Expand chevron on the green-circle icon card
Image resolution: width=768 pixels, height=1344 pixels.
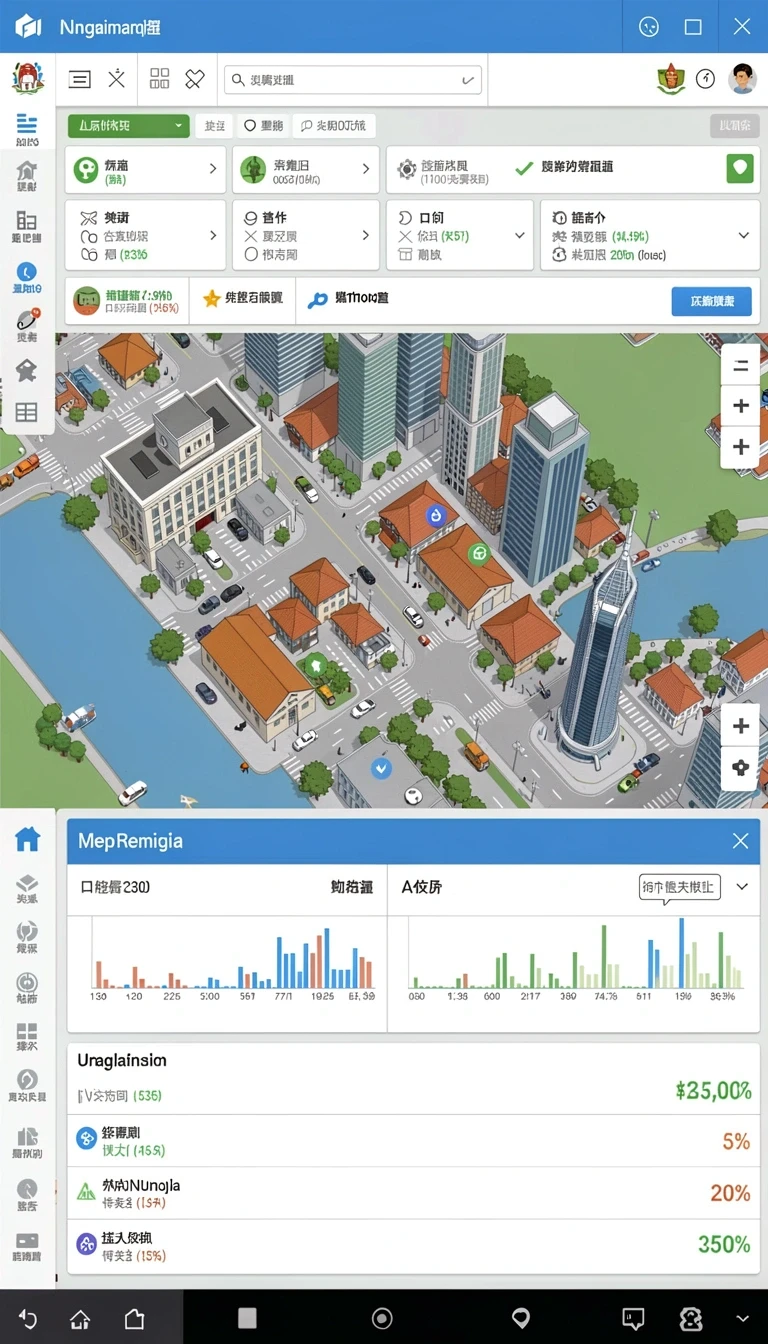click(x=213, y=169)
